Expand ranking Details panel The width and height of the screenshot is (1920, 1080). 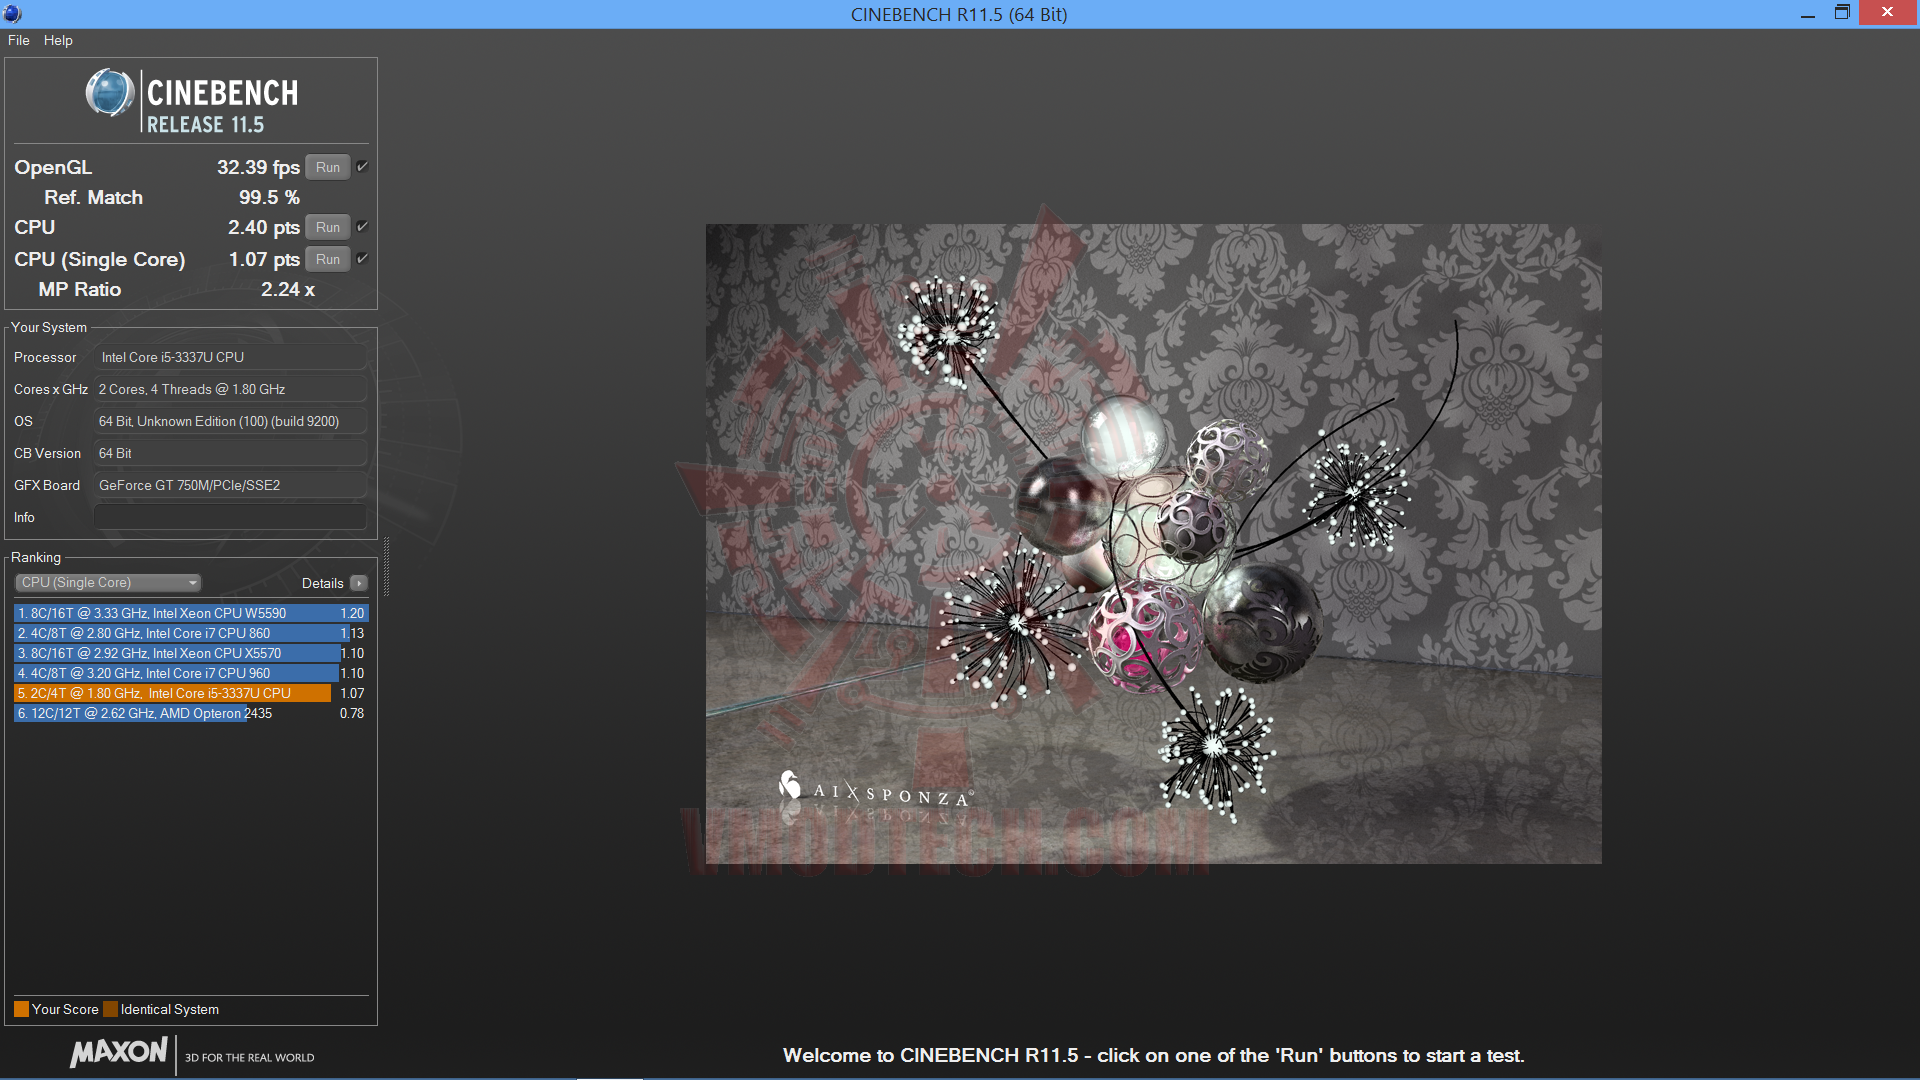click(x=322, y=583)
